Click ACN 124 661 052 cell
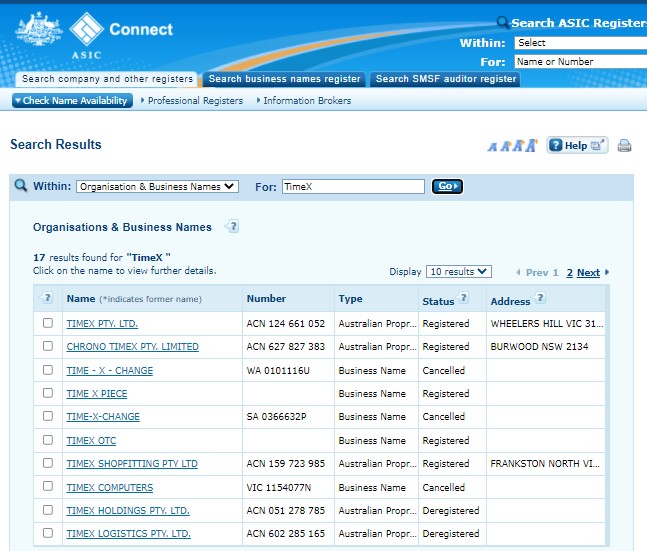 coord(286,324)
